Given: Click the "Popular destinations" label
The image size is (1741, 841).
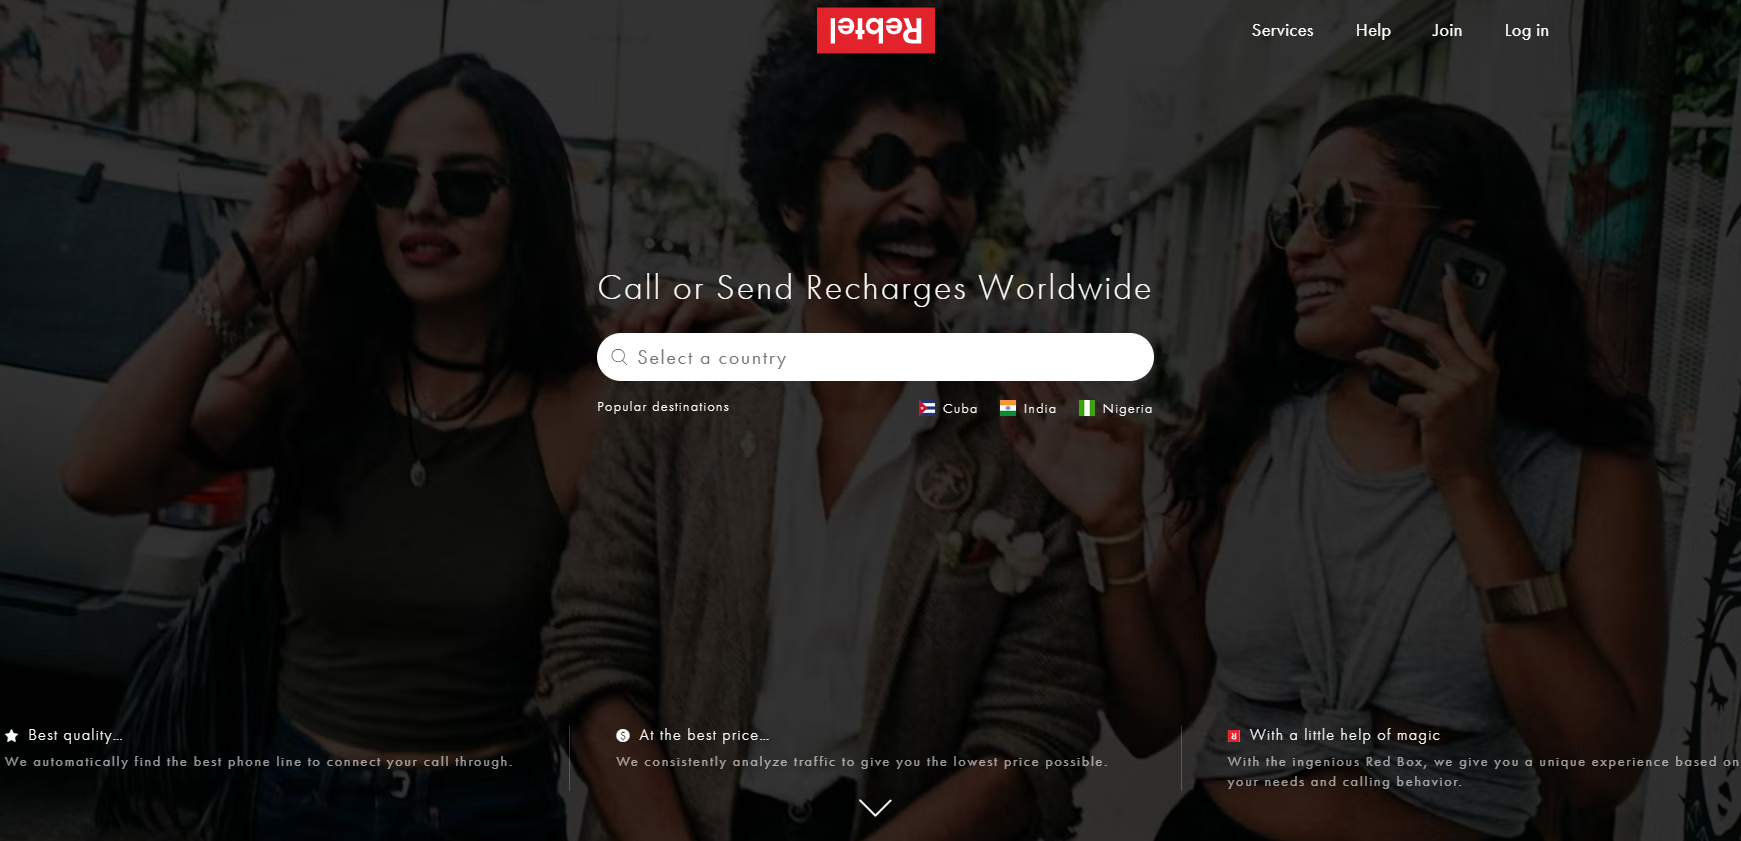Looking at the screenshot, I should click(x=663, y=407).
